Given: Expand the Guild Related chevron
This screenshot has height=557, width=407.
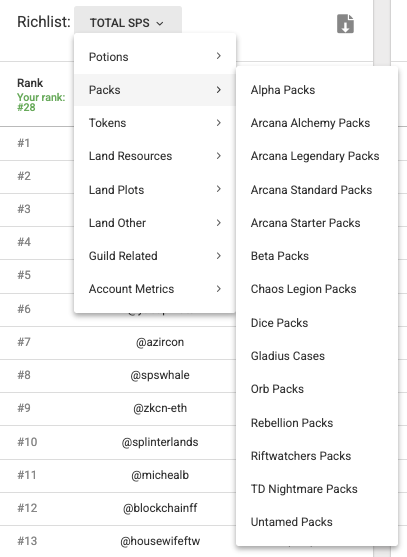Looking at the screenshot, I should coord(218,256).
